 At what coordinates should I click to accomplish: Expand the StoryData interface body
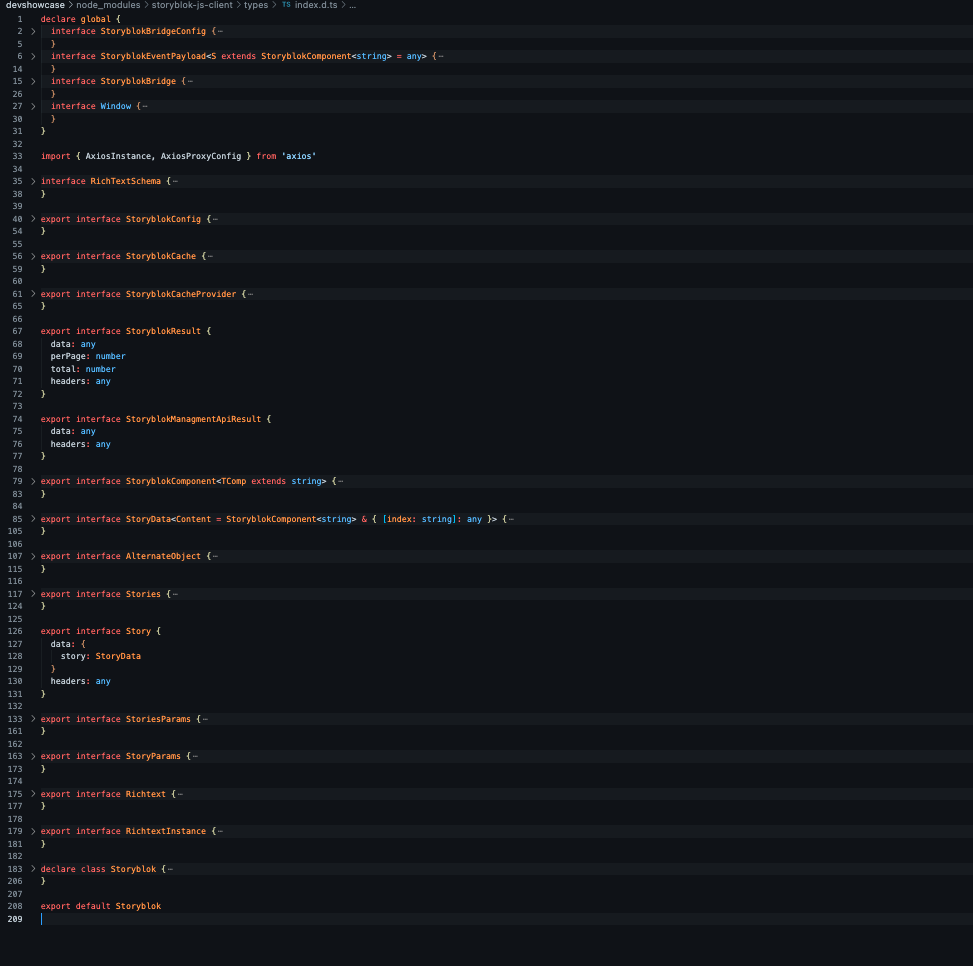click(32, 519)
